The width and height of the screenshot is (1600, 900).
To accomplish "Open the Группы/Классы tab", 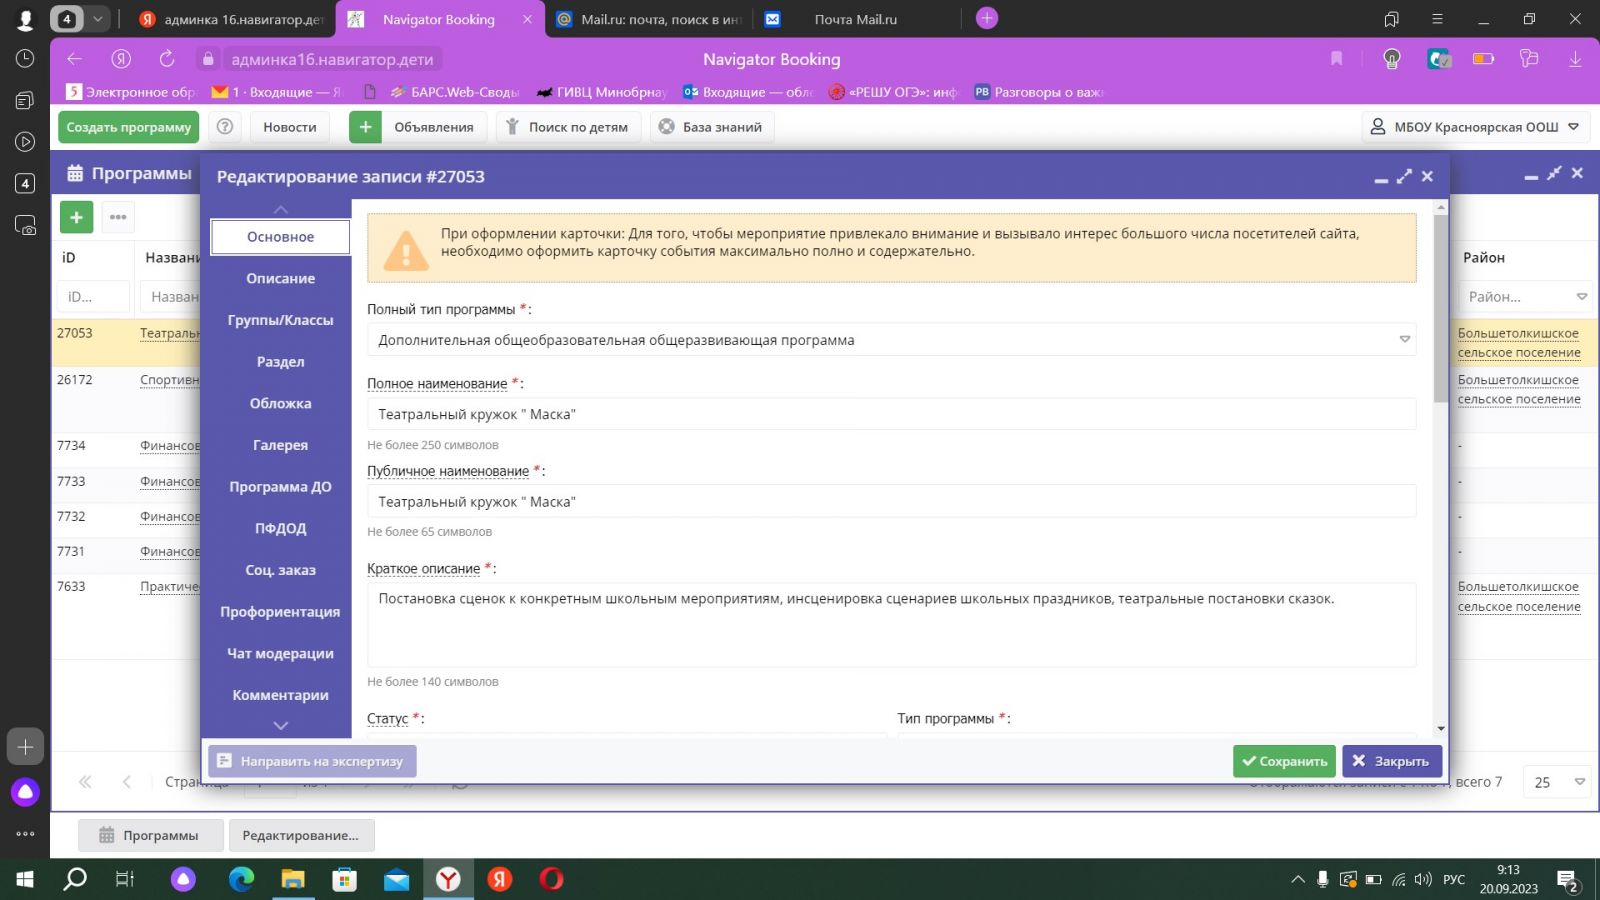I will click(280, 320).
